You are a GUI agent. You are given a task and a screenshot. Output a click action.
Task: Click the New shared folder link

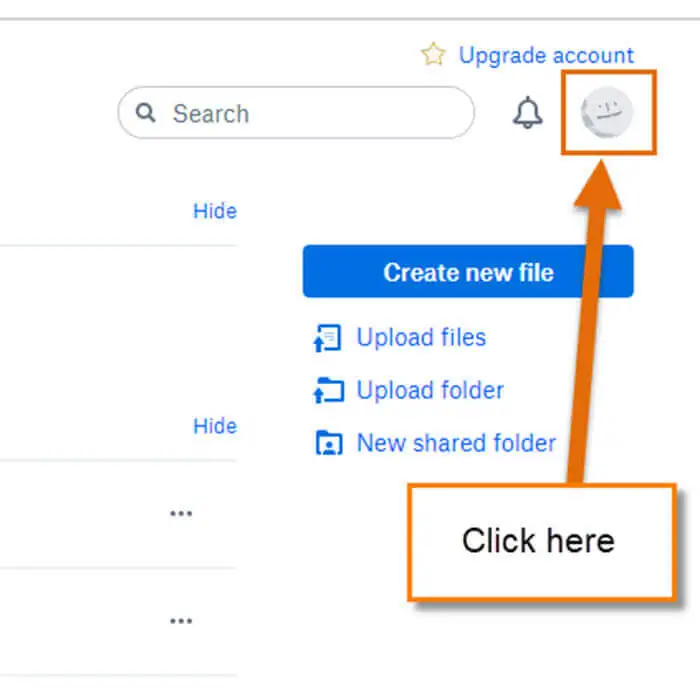pos(456,443)
